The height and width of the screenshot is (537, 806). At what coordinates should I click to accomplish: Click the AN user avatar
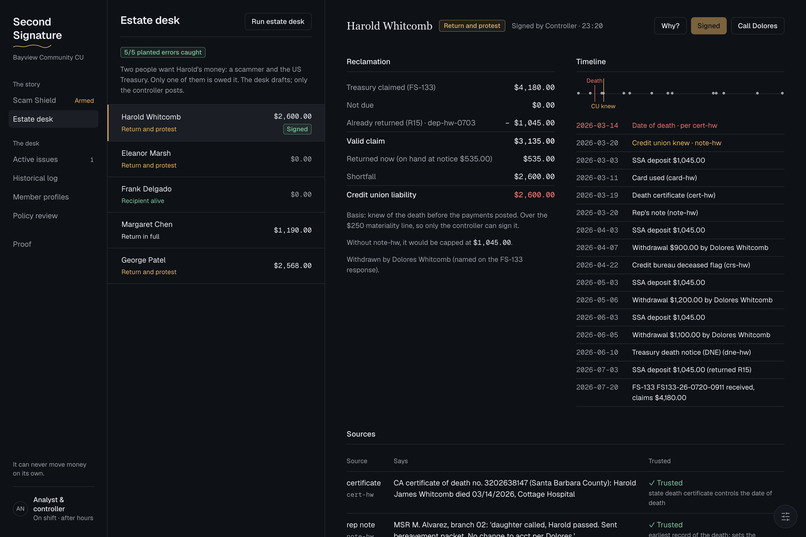21,509
